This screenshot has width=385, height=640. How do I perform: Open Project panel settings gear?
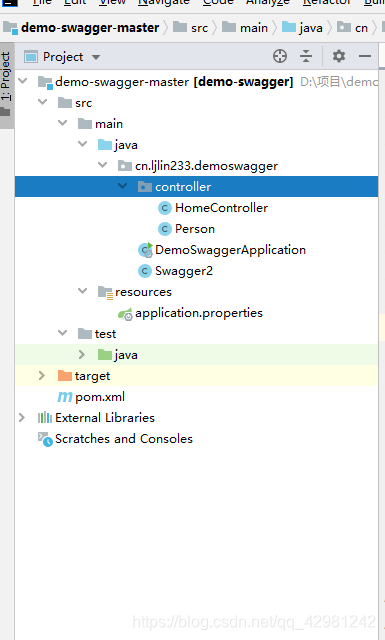(338, 56)
